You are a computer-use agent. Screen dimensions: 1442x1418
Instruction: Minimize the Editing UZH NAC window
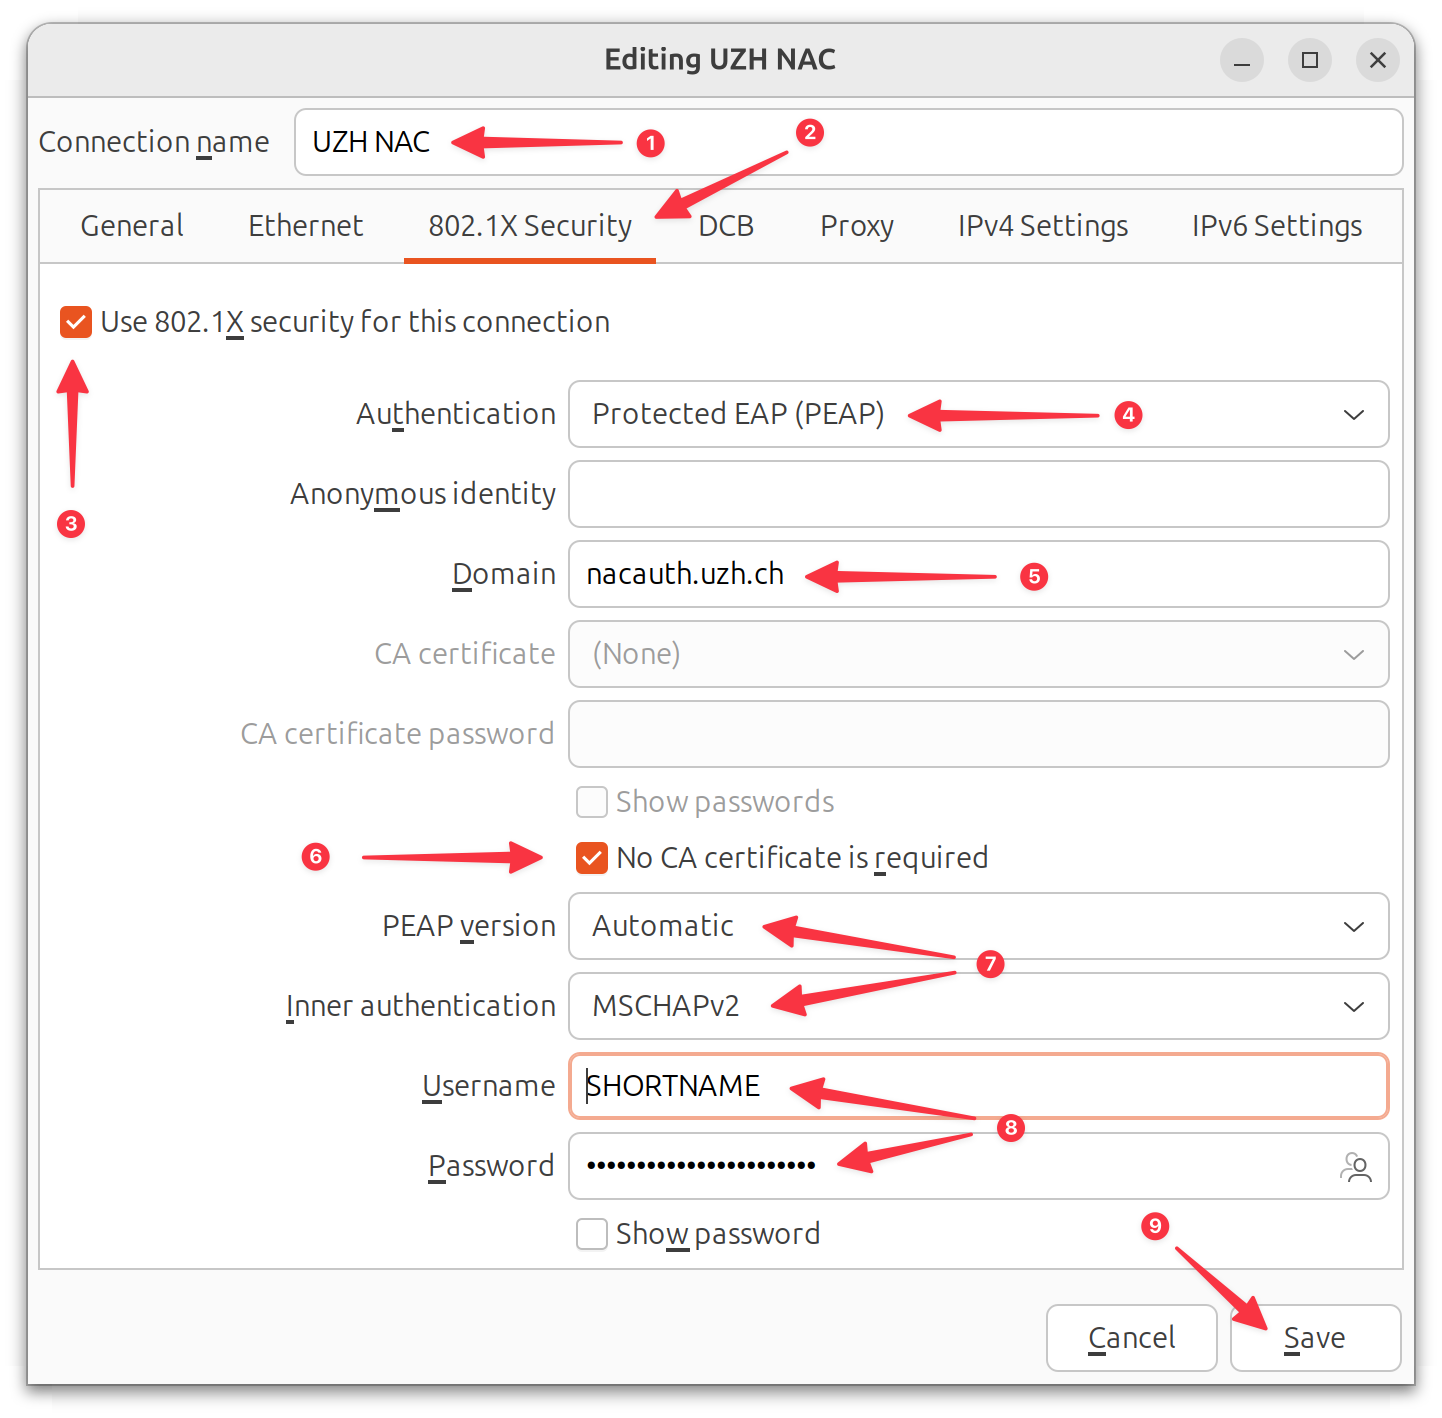coord(1242,60)
